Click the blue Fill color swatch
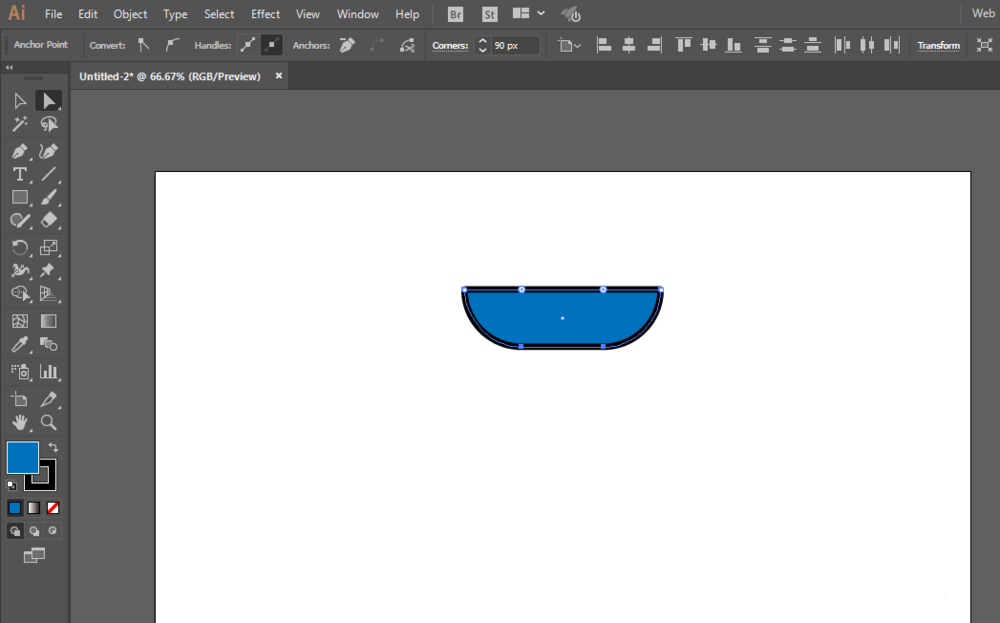 click(x=22, y=457)
